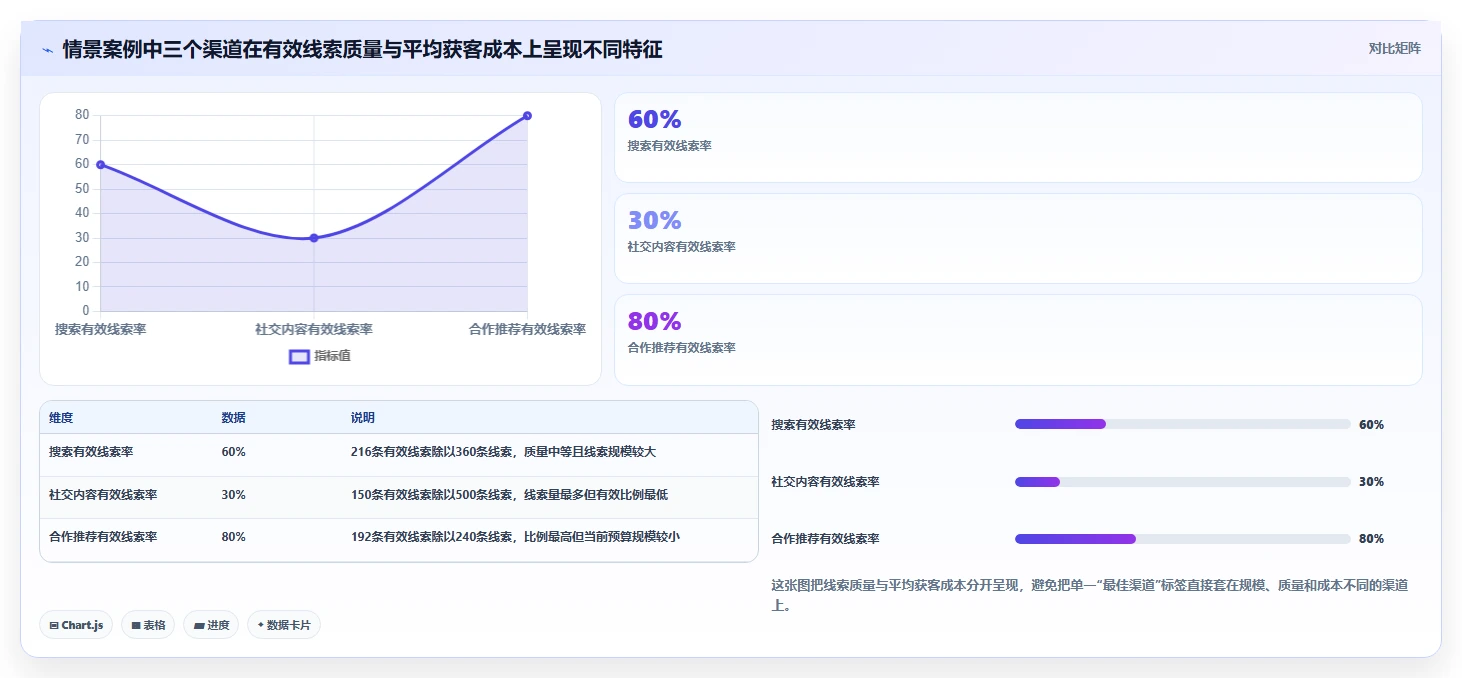Click the chart data point at value 60
1462x678 pixels.
[100, 164]
